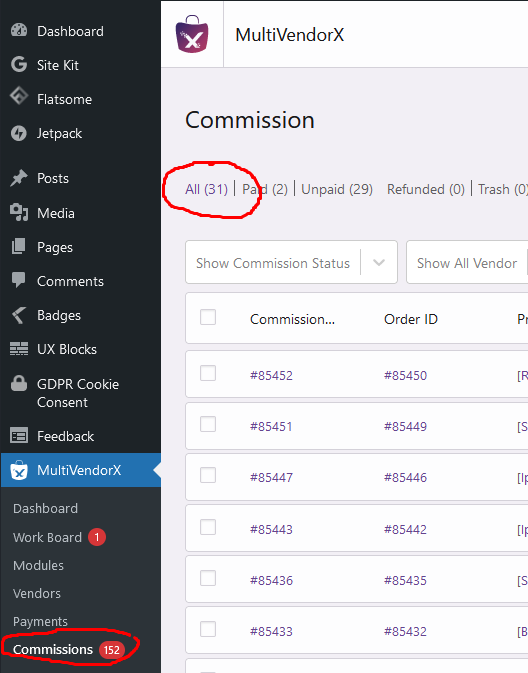The width and height of the screenshot is (528, 673).
Task: Open the Show All Vendor dropdown
Action: tap(467, 262)
